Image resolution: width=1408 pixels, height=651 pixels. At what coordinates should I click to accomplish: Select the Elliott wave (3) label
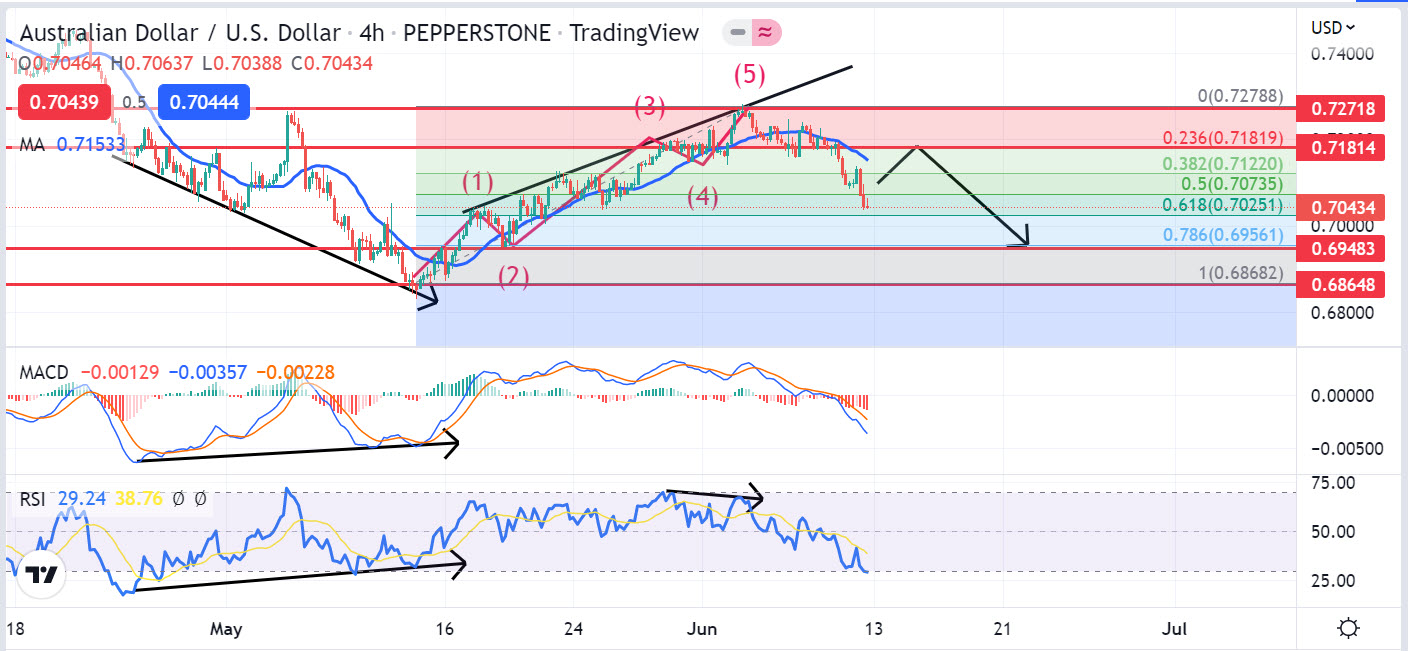[648, 106]
